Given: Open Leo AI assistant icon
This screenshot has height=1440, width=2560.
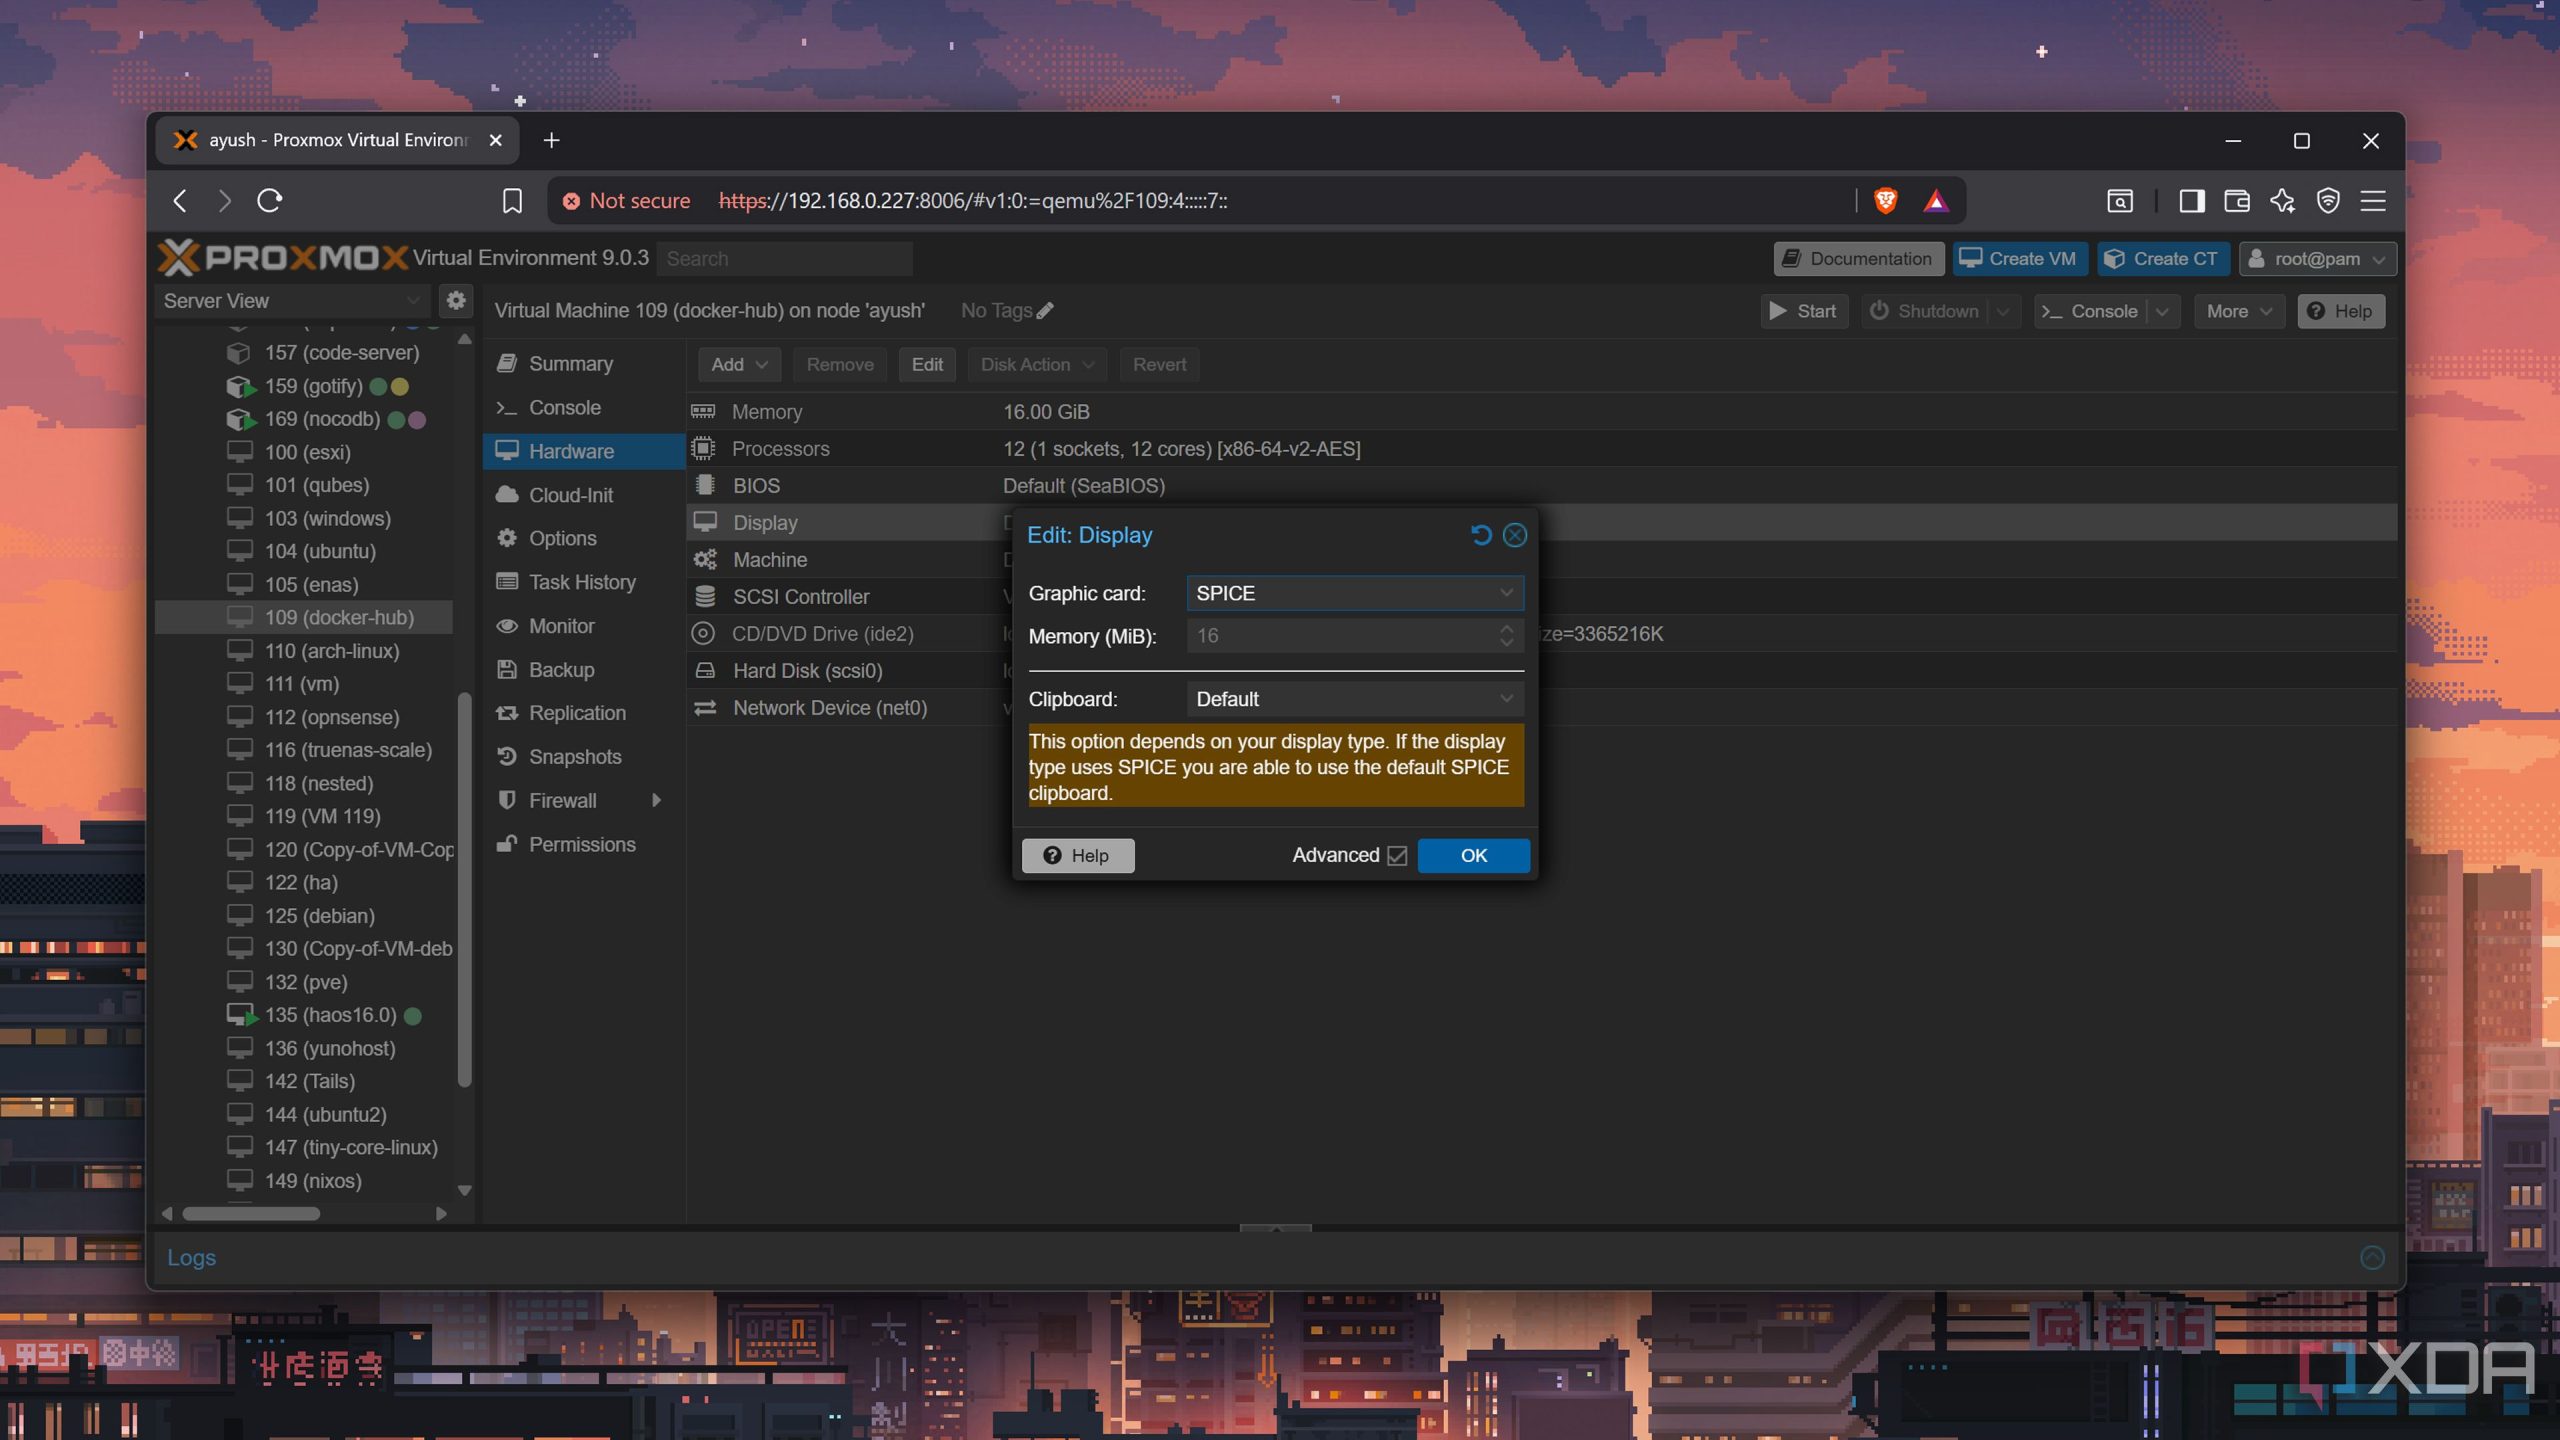Looking at the screenshot, I should point(2283,201).
